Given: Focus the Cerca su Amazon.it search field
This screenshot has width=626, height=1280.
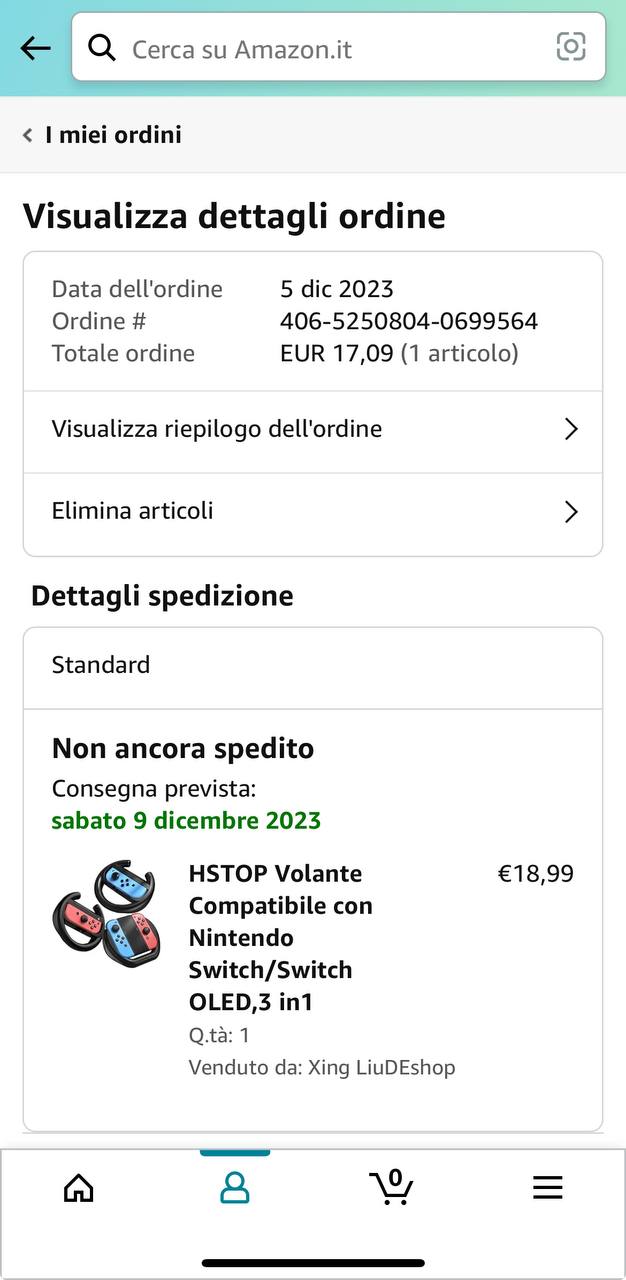Looking at the screenshot, I should 338,47.
